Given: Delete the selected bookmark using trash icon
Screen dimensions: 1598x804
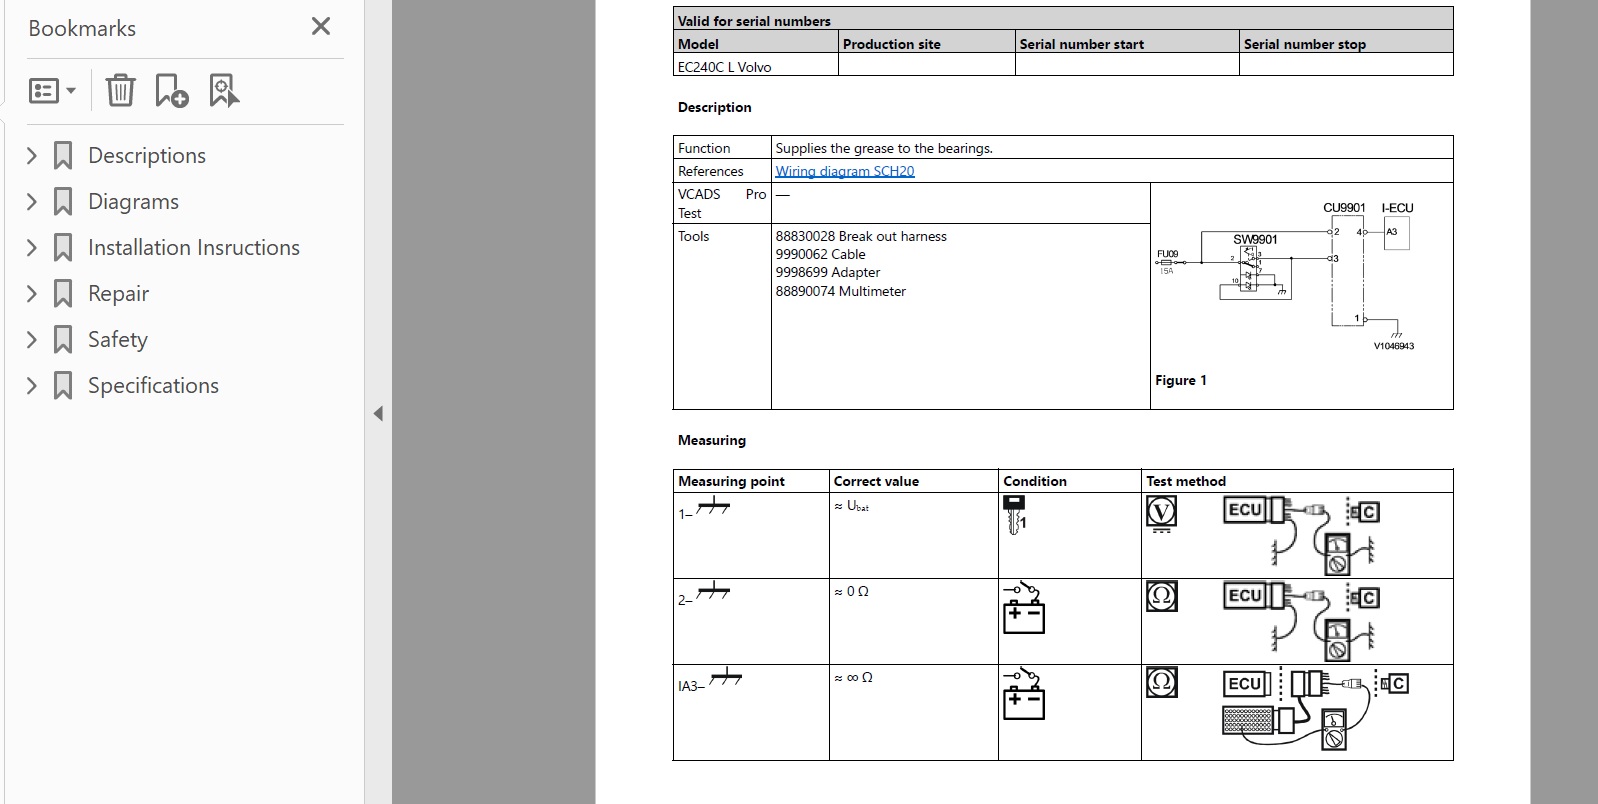Looking at the screenshot, I should (120, 91).
